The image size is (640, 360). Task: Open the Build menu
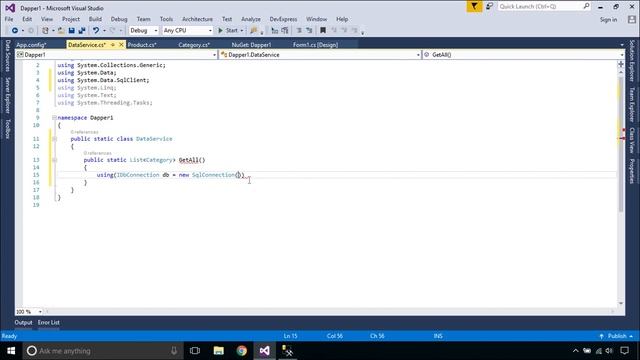click(95, 19)
